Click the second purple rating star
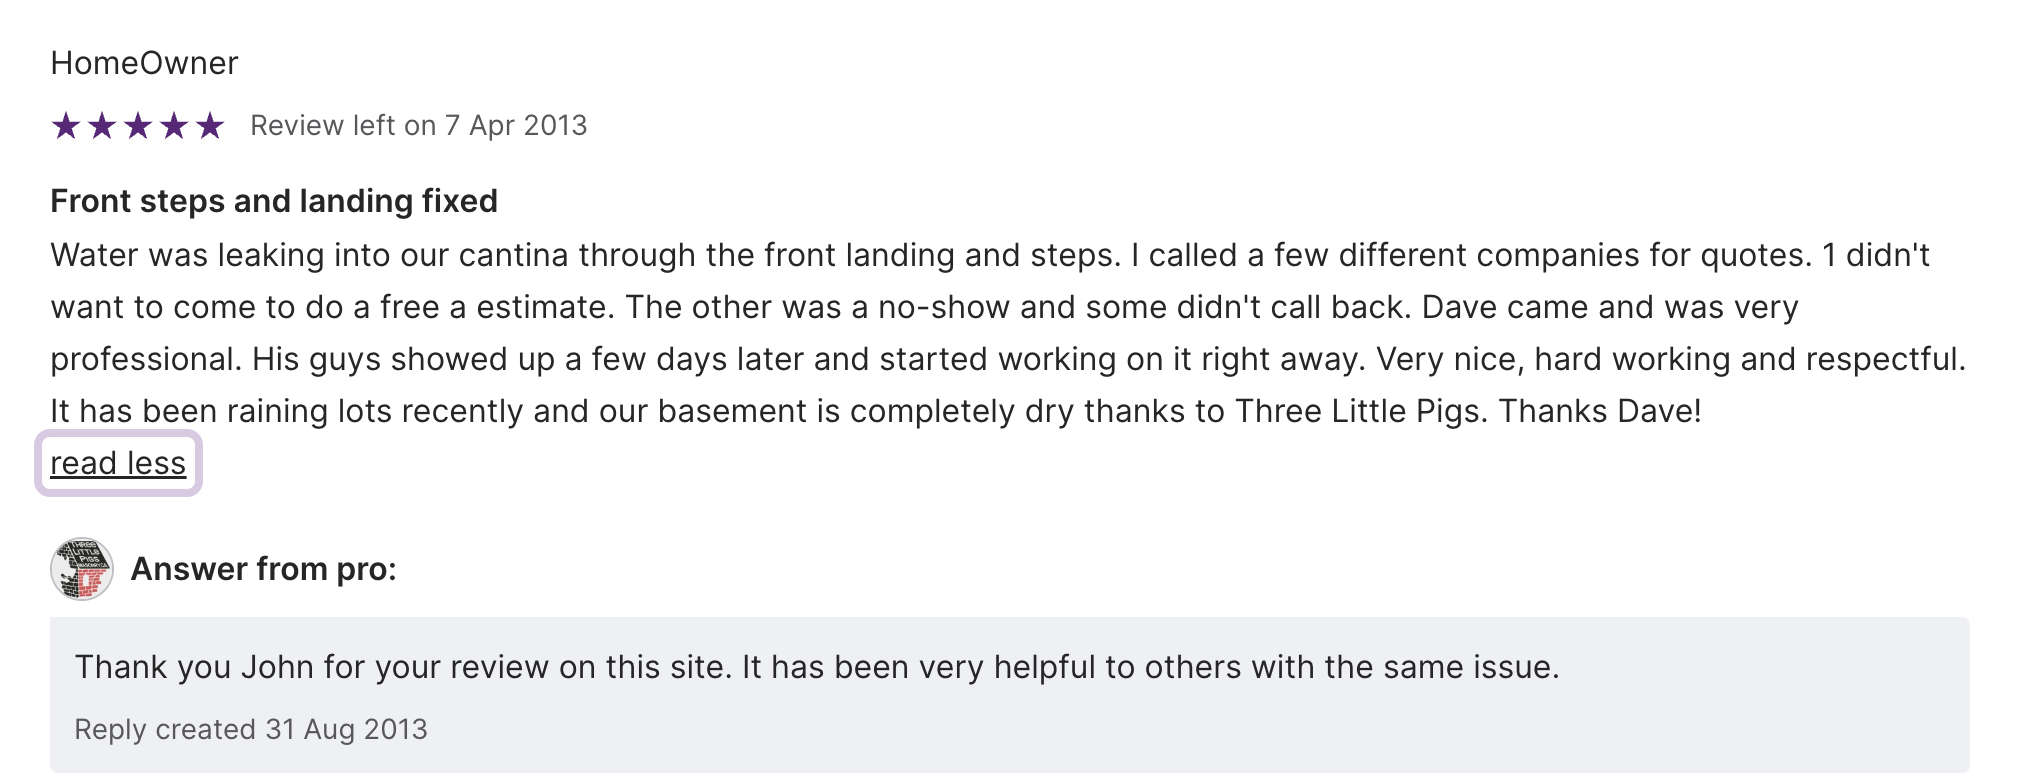Screen dimensions: 2030x778 tap(102, 126)
